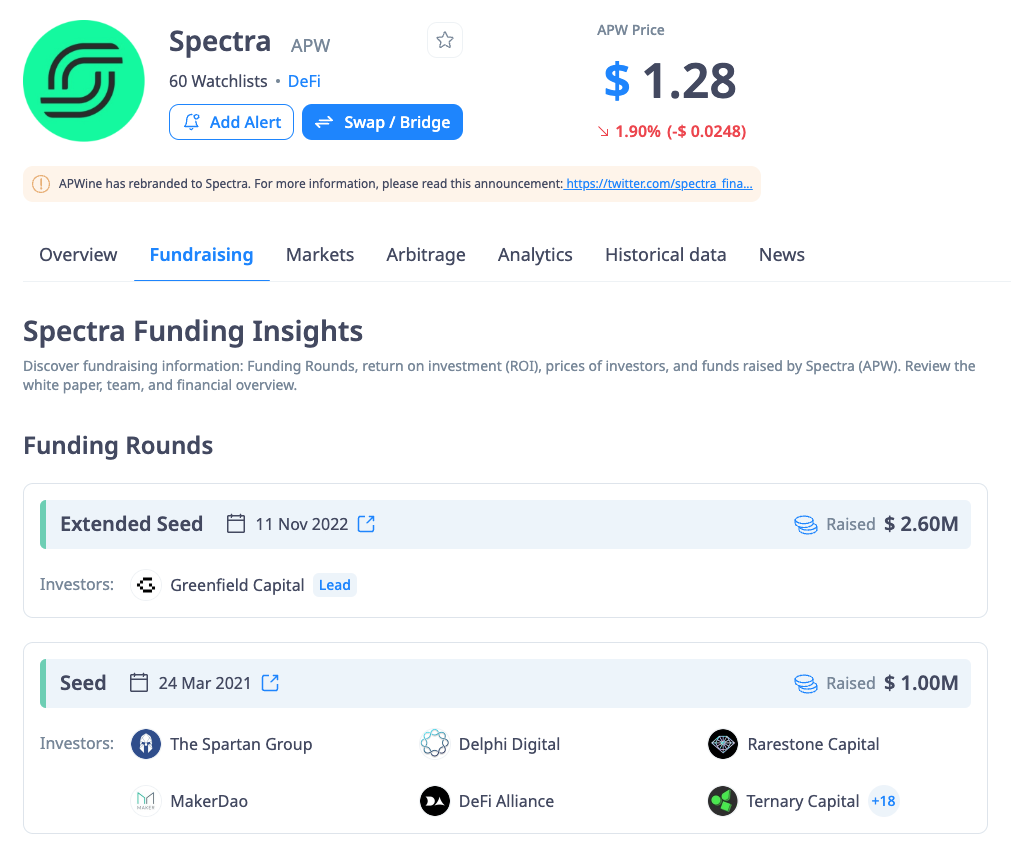
Task: Click Greenfield Capital investor logo
Action: 147,585
